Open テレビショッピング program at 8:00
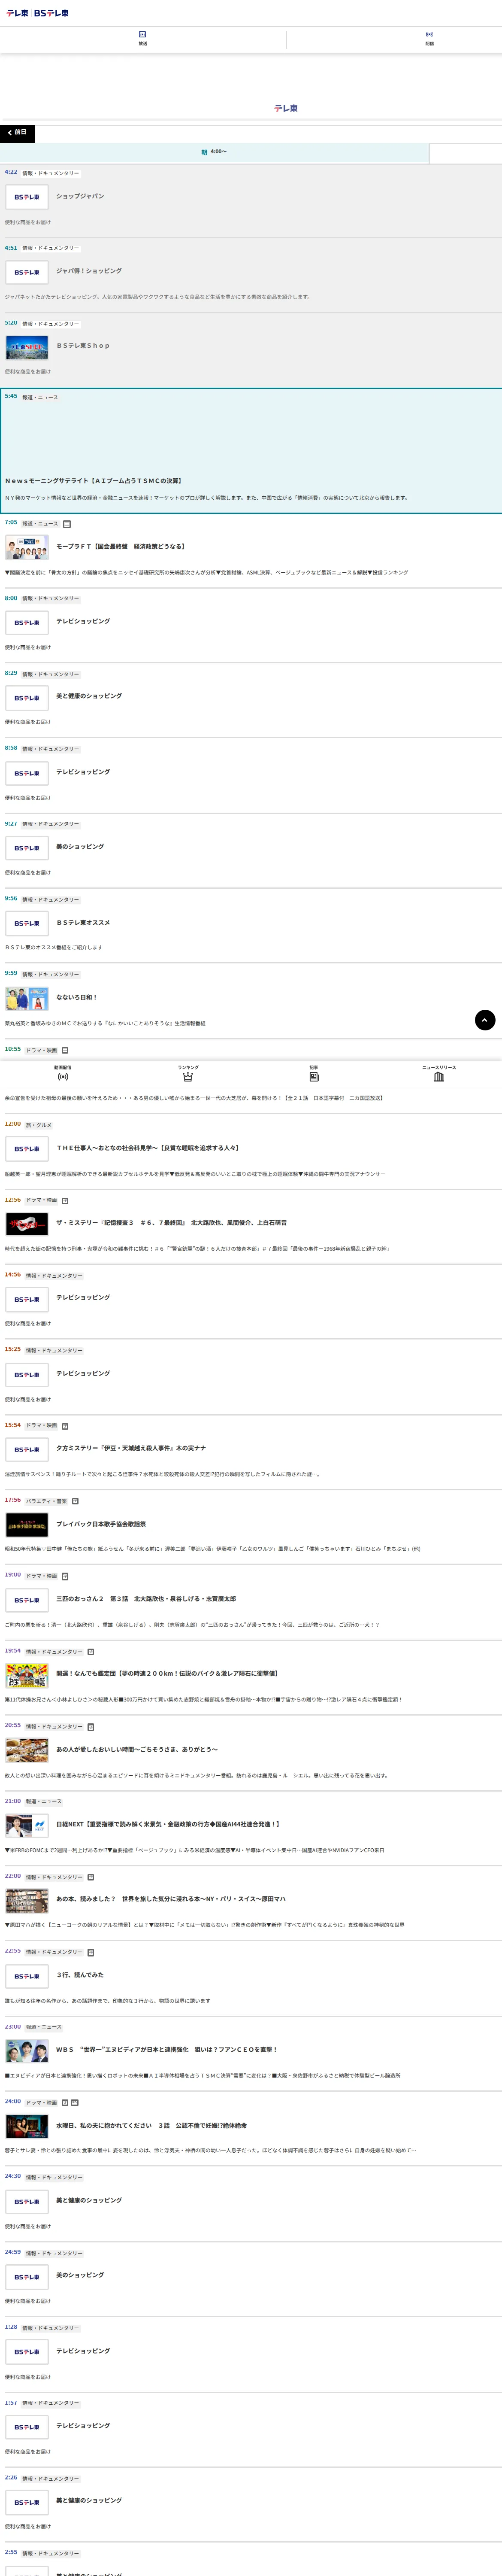 pyautogui.click(x=83, y=621)
